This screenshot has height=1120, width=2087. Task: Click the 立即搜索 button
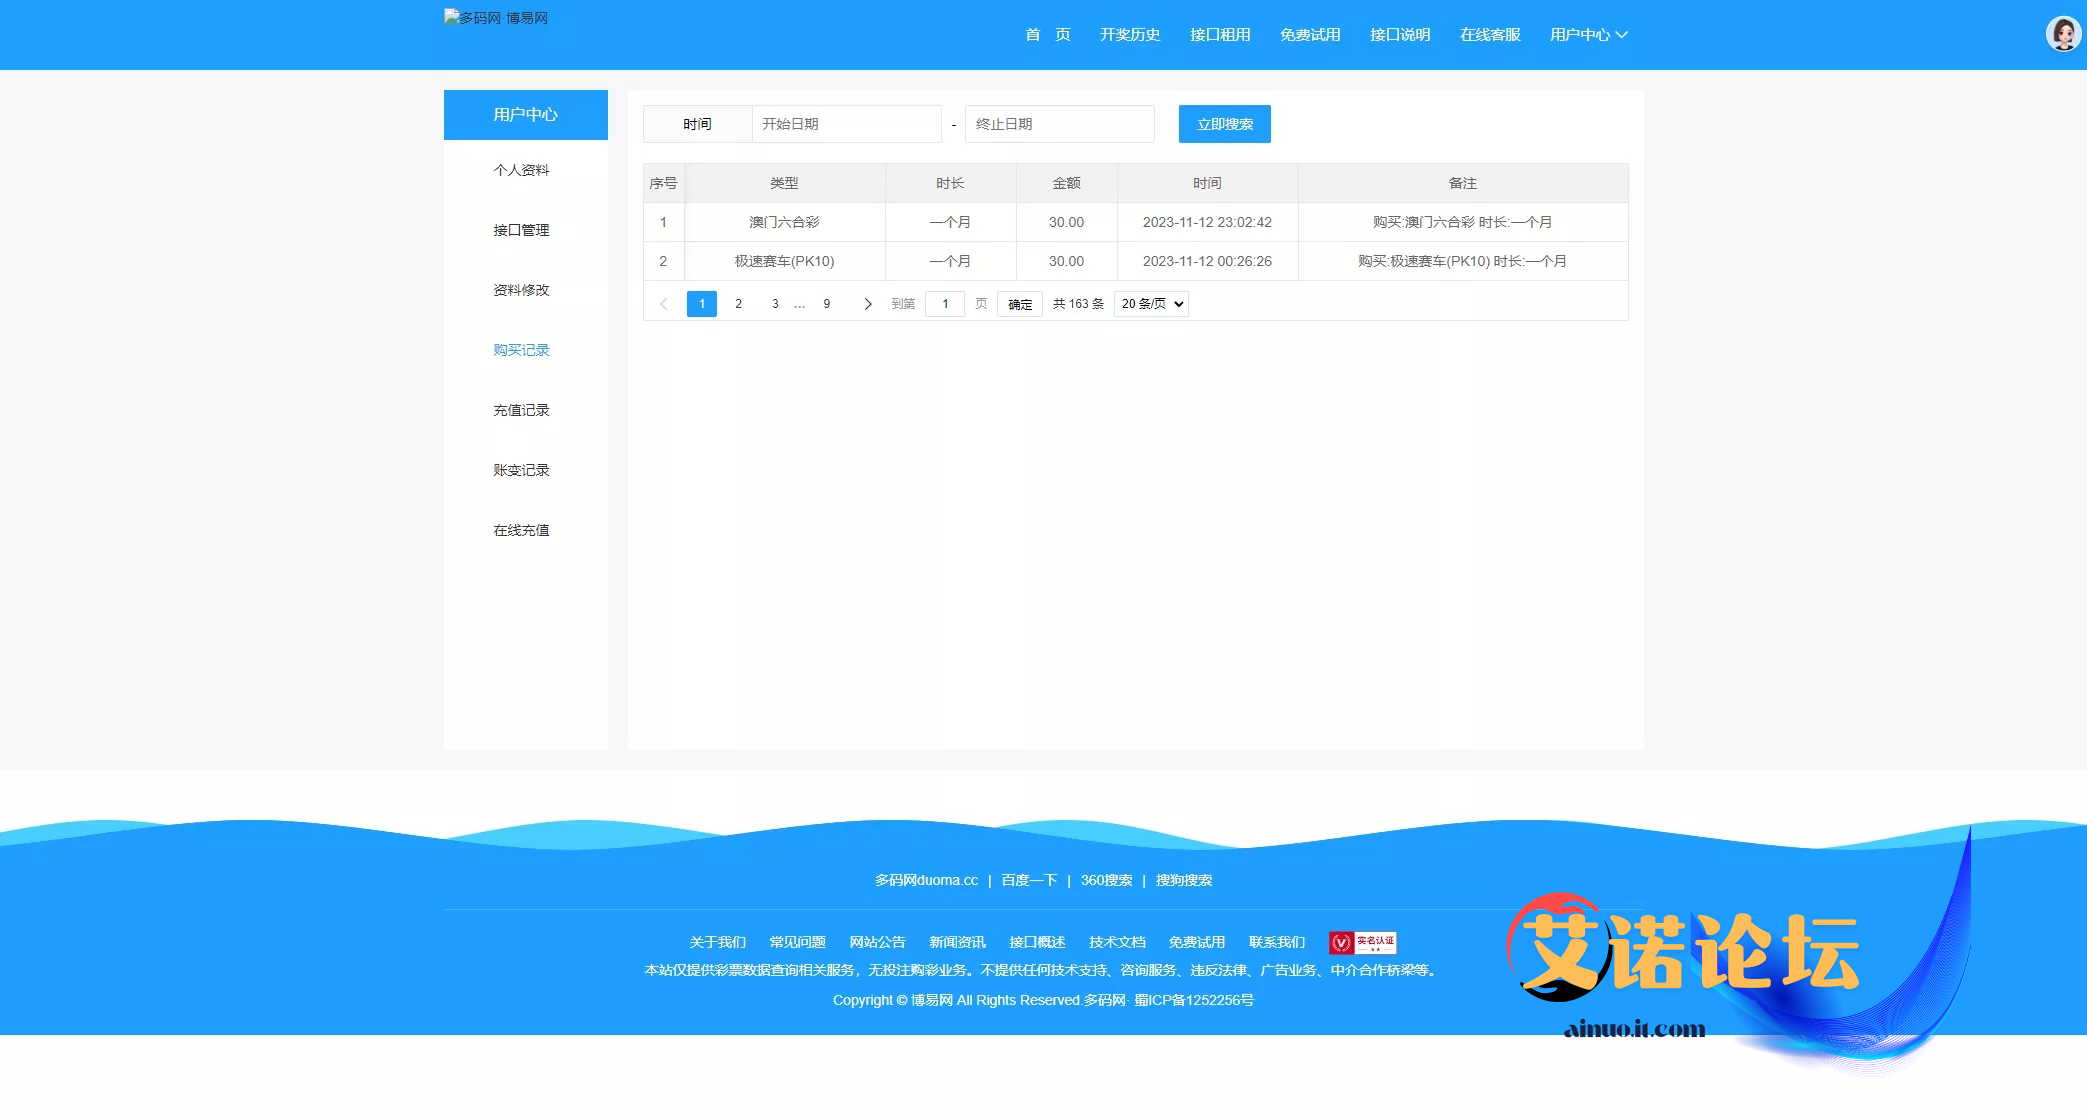tap(1225, 124)
